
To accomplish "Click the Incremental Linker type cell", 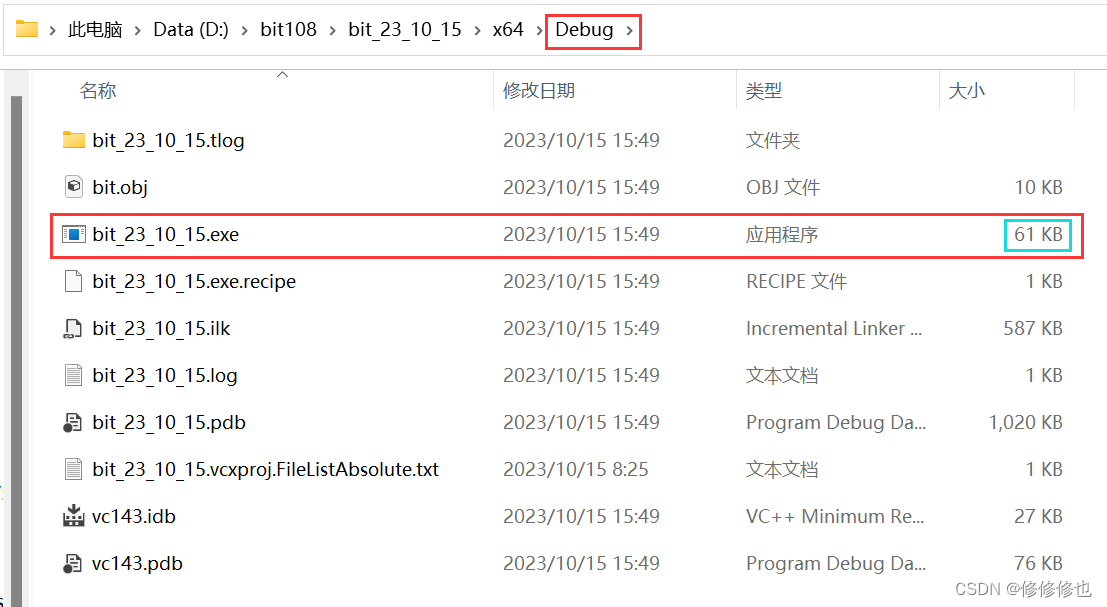I will 834,328.
